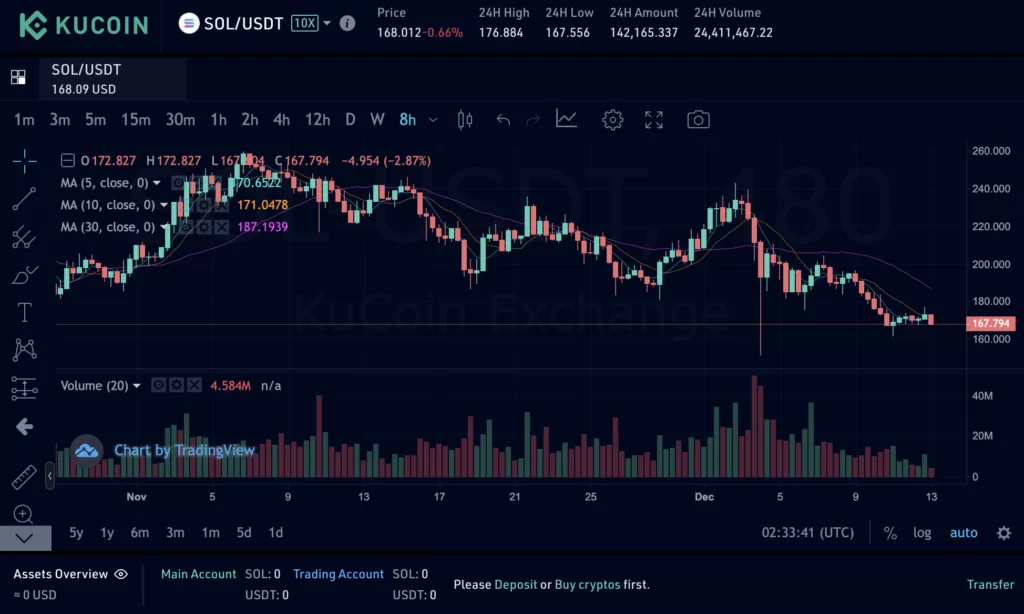Click the 10X leverage badge
Screen dimensions: 1024x614
click(304, 24)
